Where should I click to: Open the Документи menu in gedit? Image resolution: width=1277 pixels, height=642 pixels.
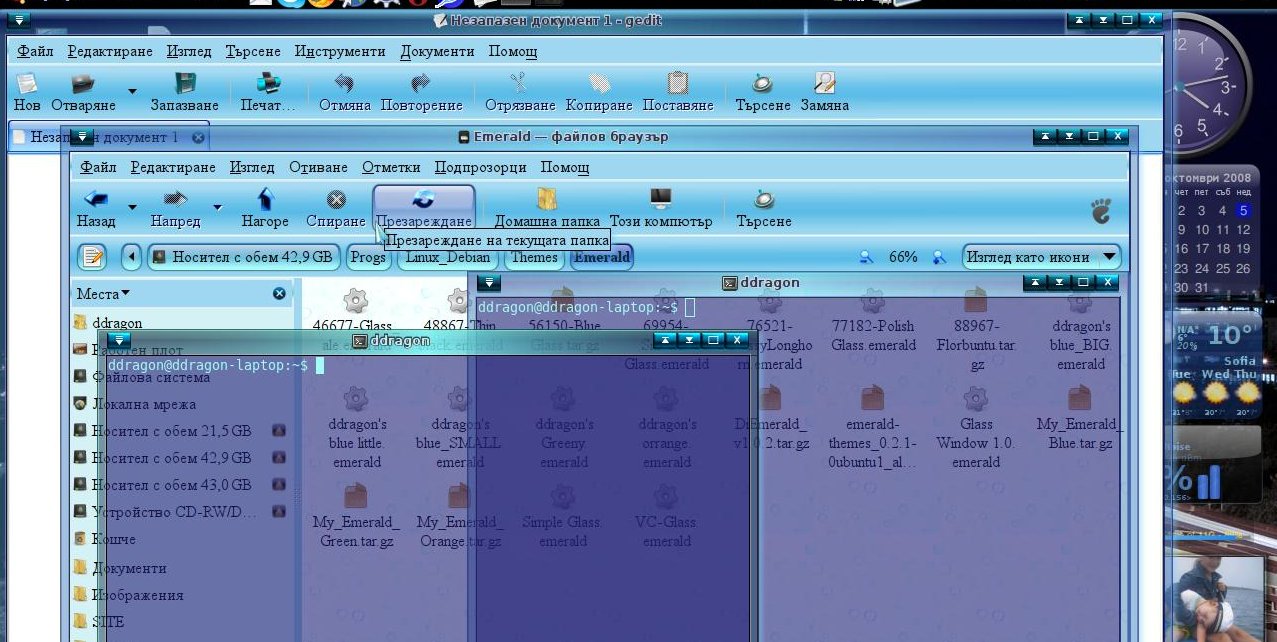point(437,51)
